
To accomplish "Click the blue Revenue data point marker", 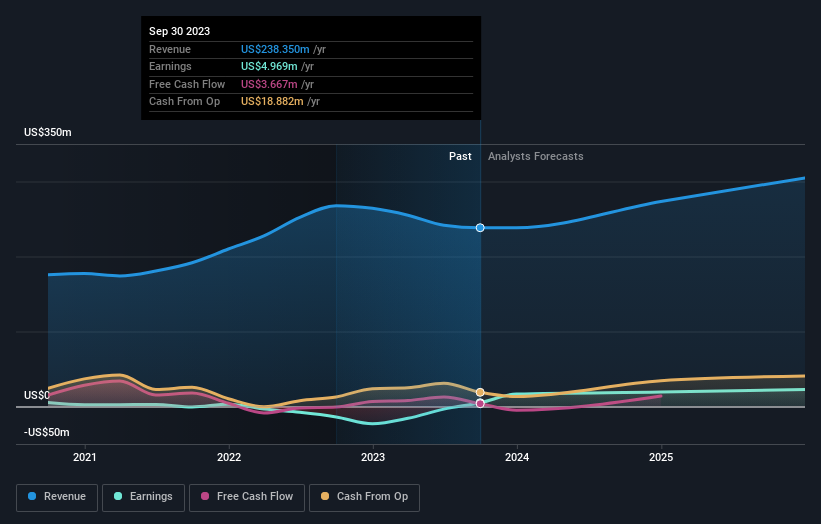I will (480, 228).
